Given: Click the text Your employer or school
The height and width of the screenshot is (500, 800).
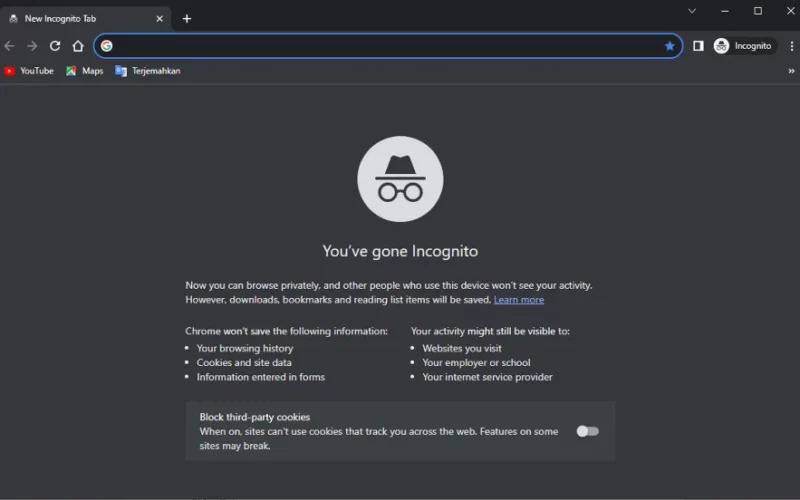Looking at the screenshot, I should [476, 363].
